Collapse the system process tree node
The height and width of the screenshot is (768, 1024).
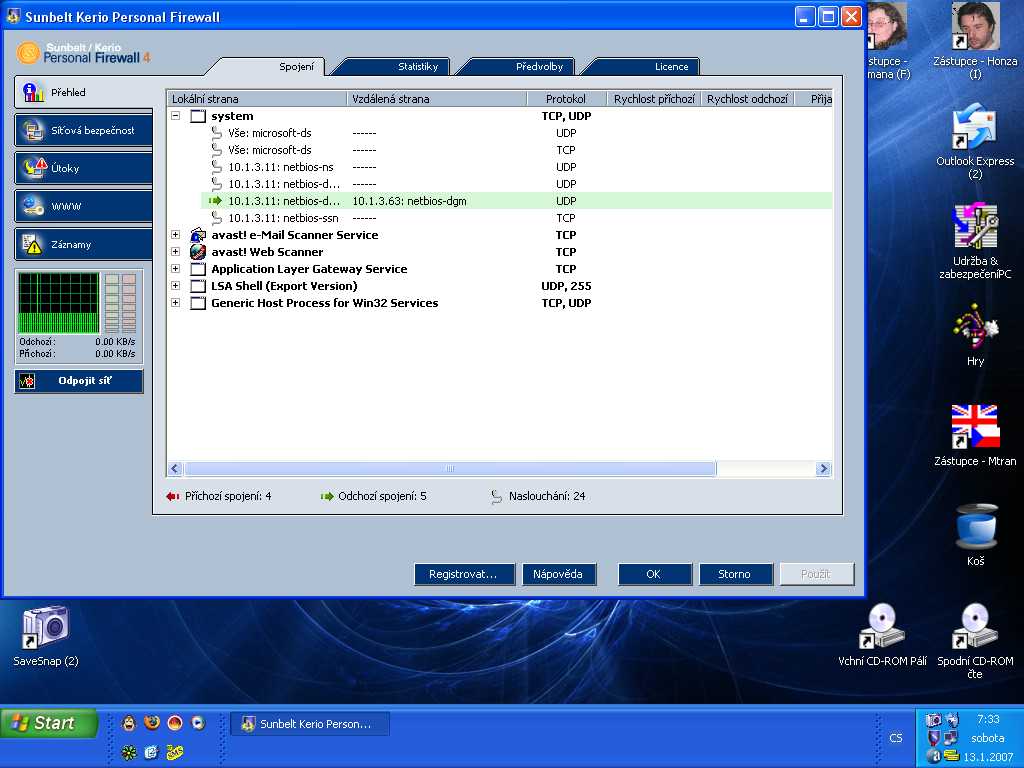[x=176, y=116]
